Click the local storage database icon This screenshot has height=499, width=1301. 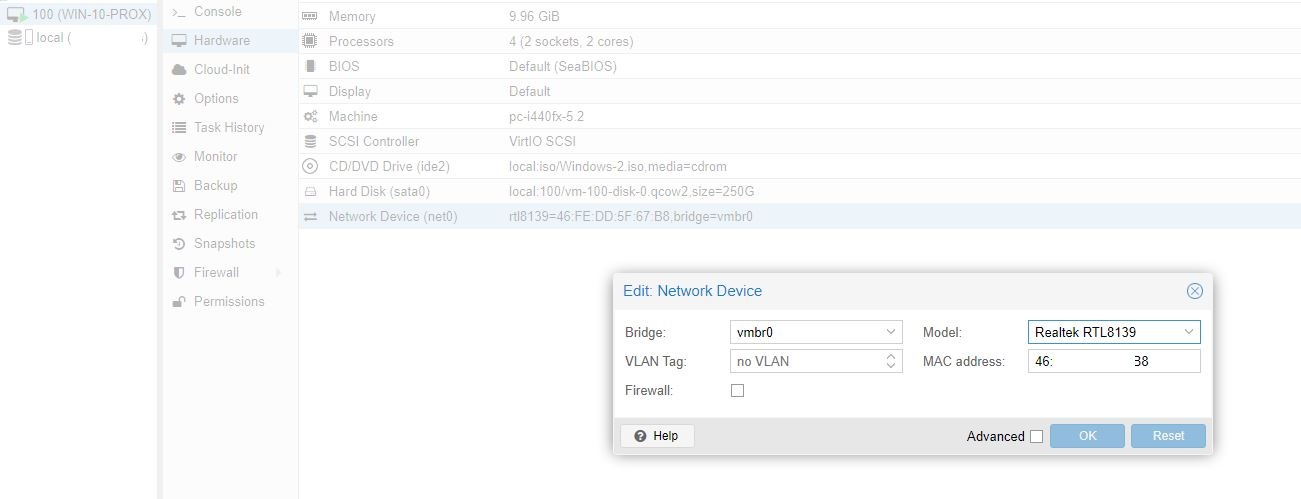(x=14, y=37)
